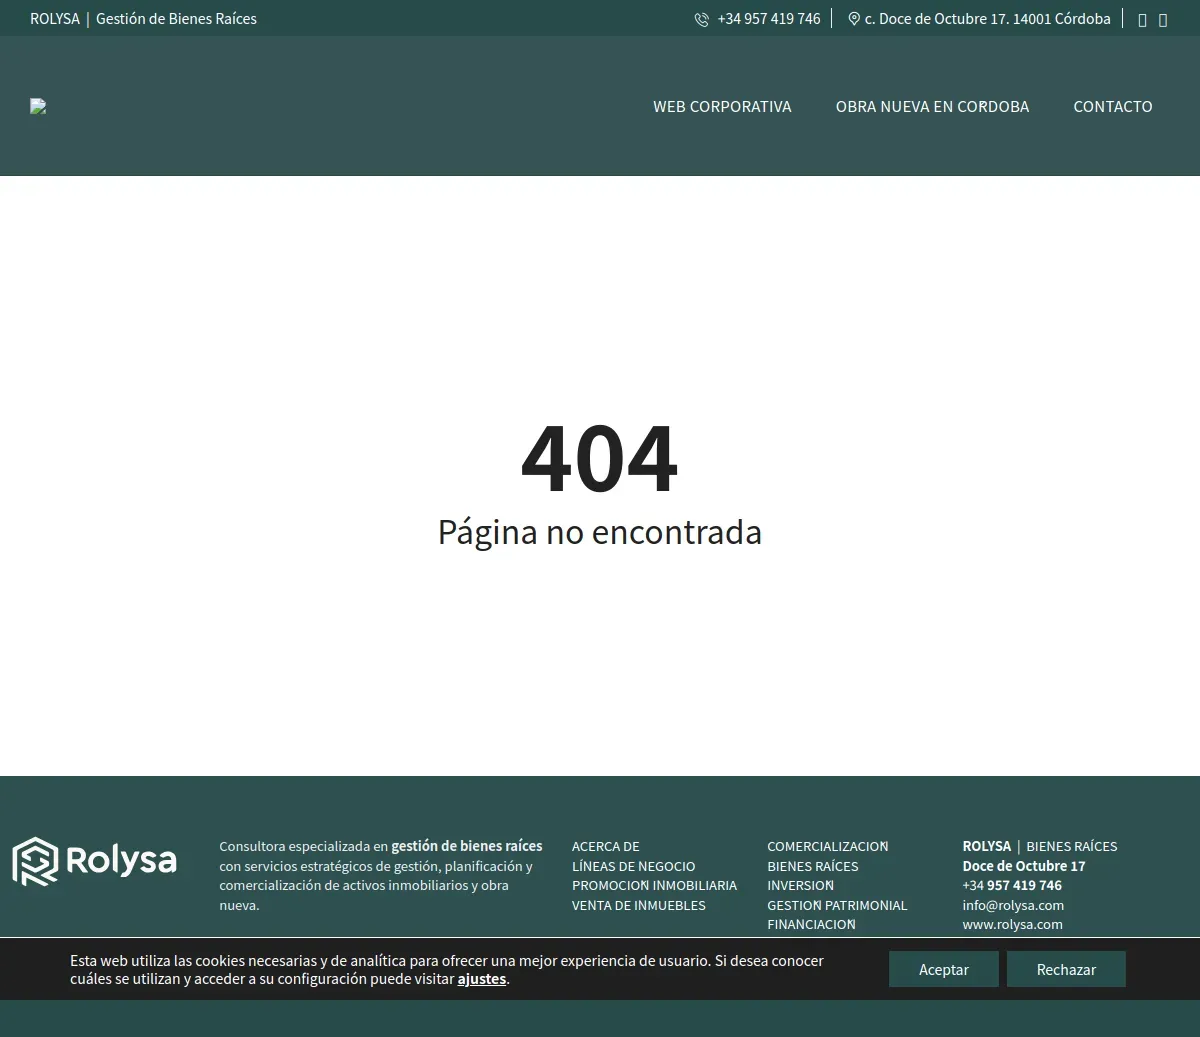The width and height of the screenshot is (1200, 1037).
Task: Click the info@rolysa.com email in the footer
Action: click(x=1013, y=905)
